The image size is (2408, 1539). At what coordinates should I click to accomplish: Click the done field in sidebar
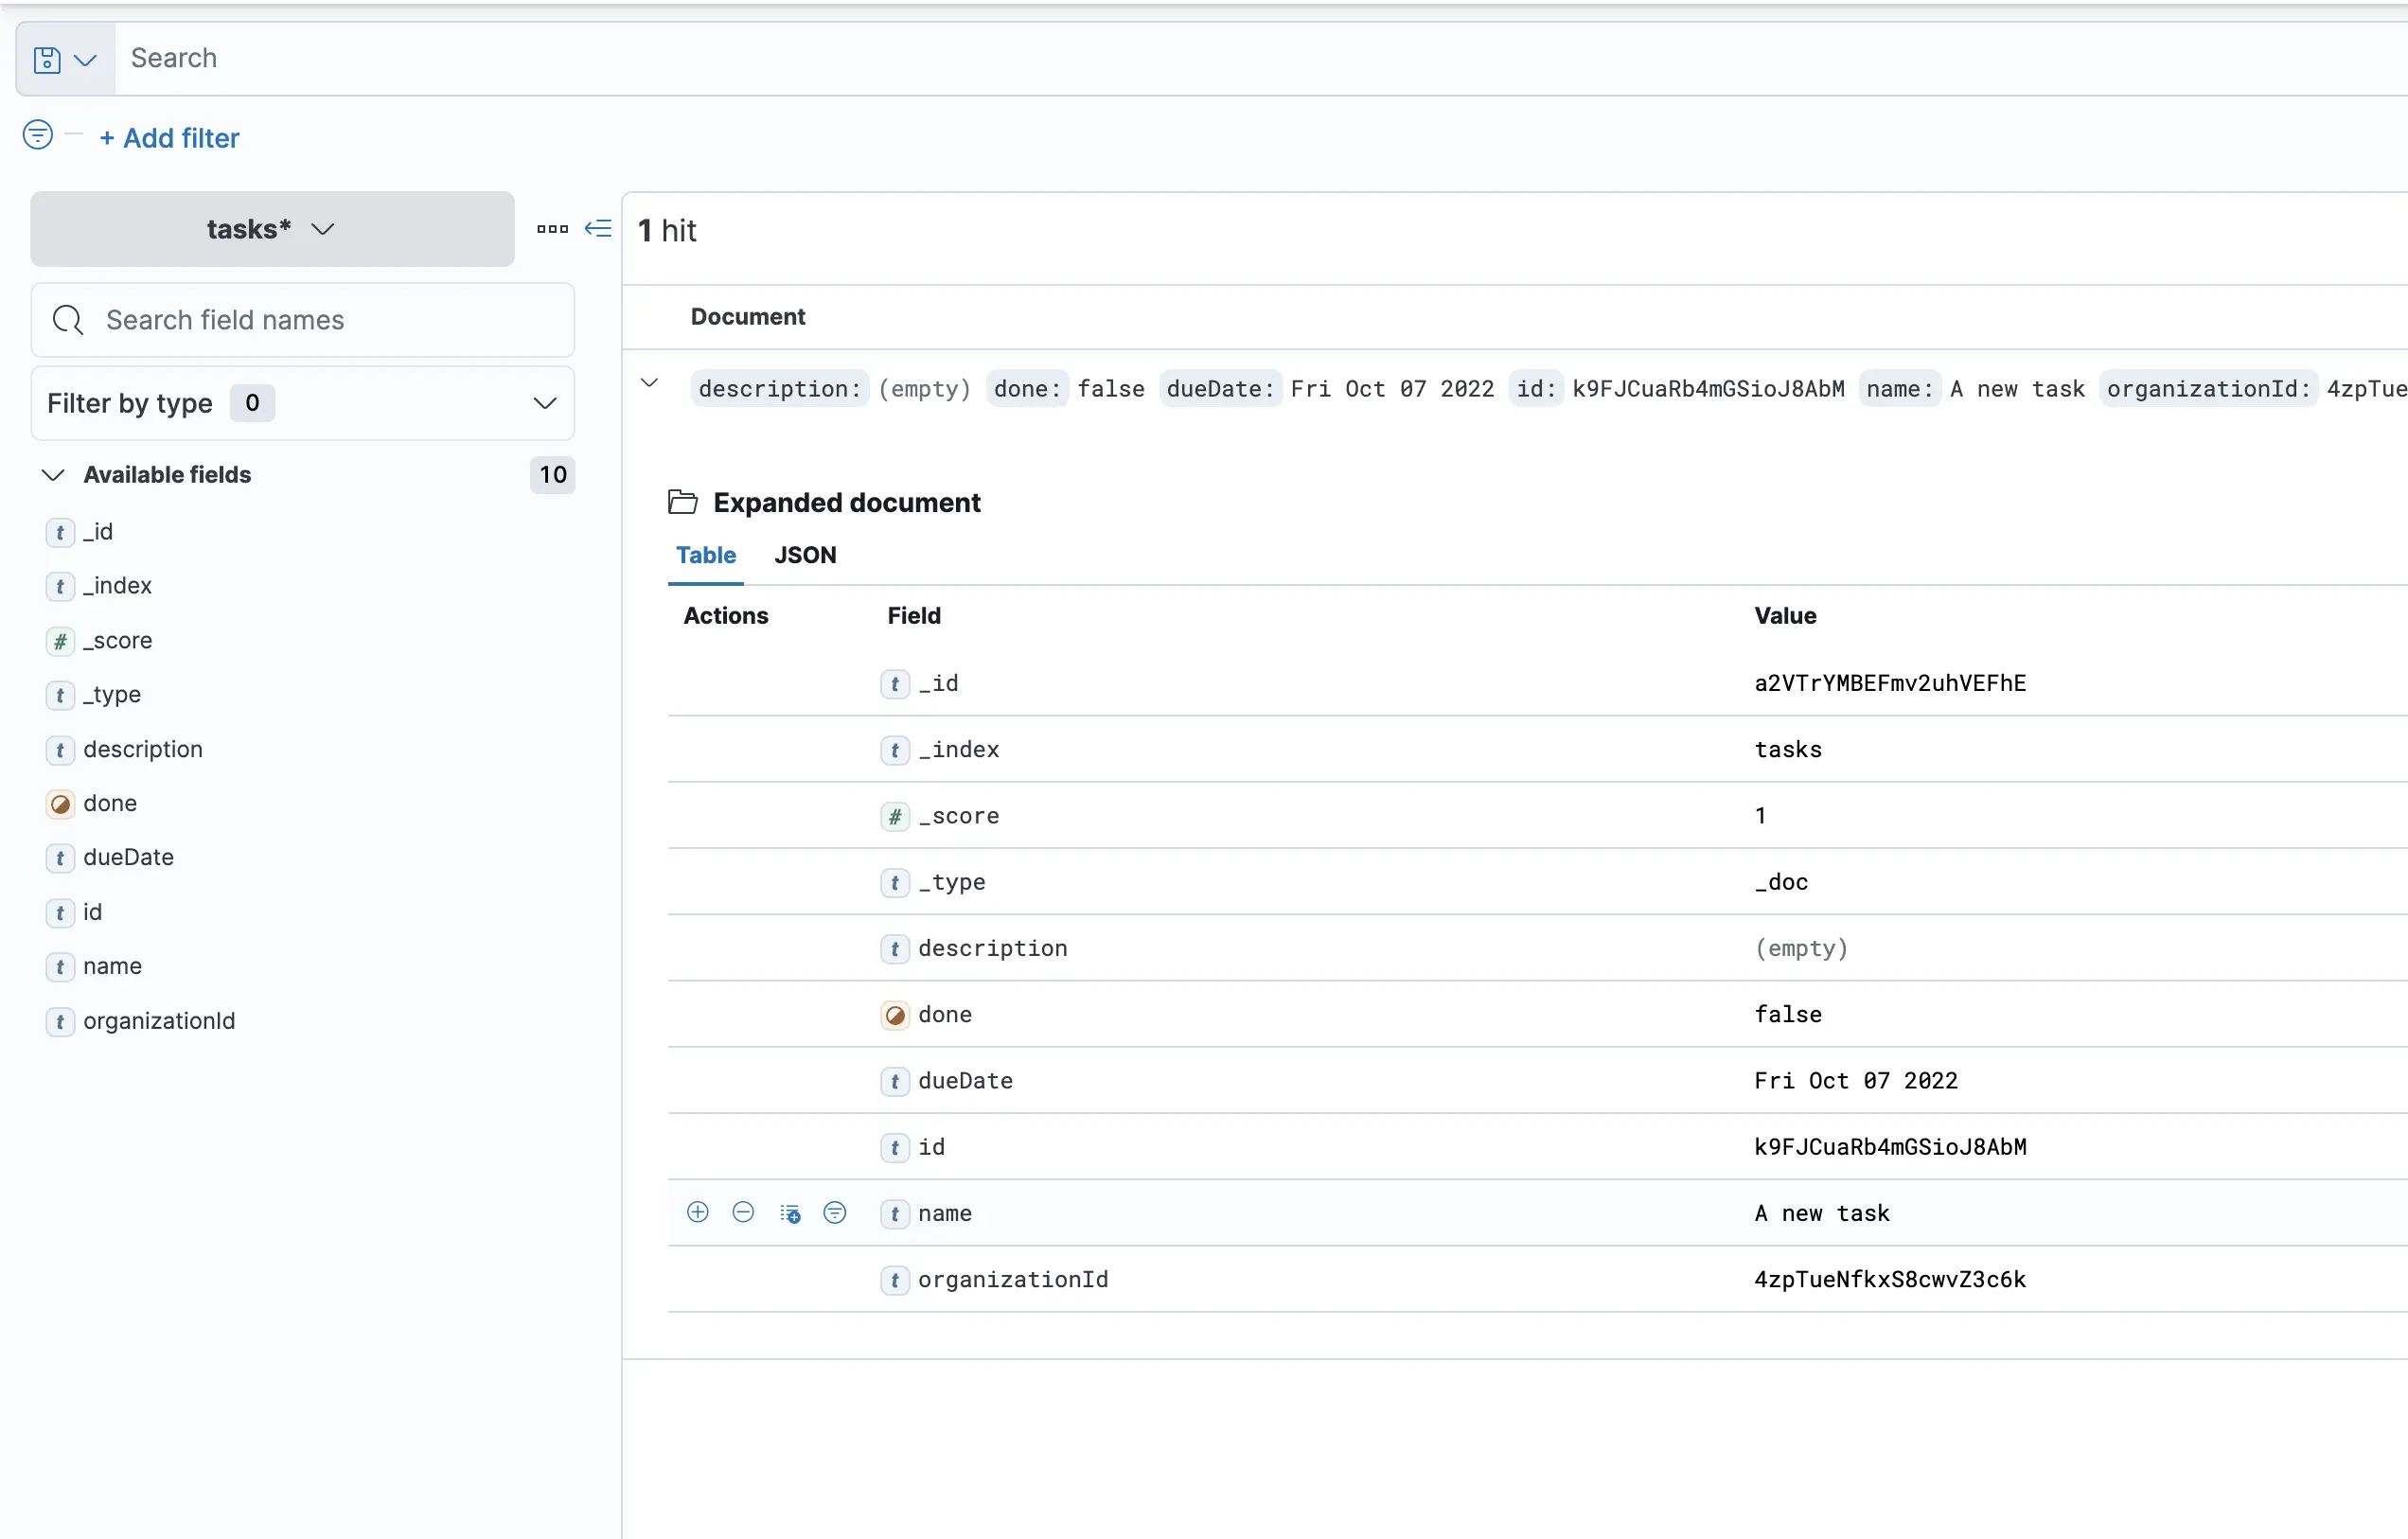click(x=110, y=803)
